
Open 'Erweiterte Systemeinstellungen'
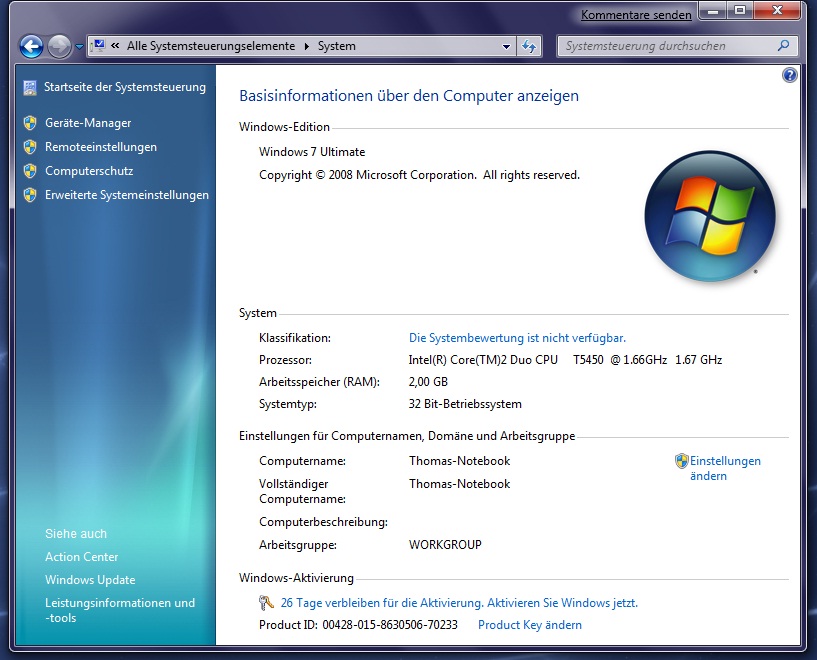tap(127, 195)
